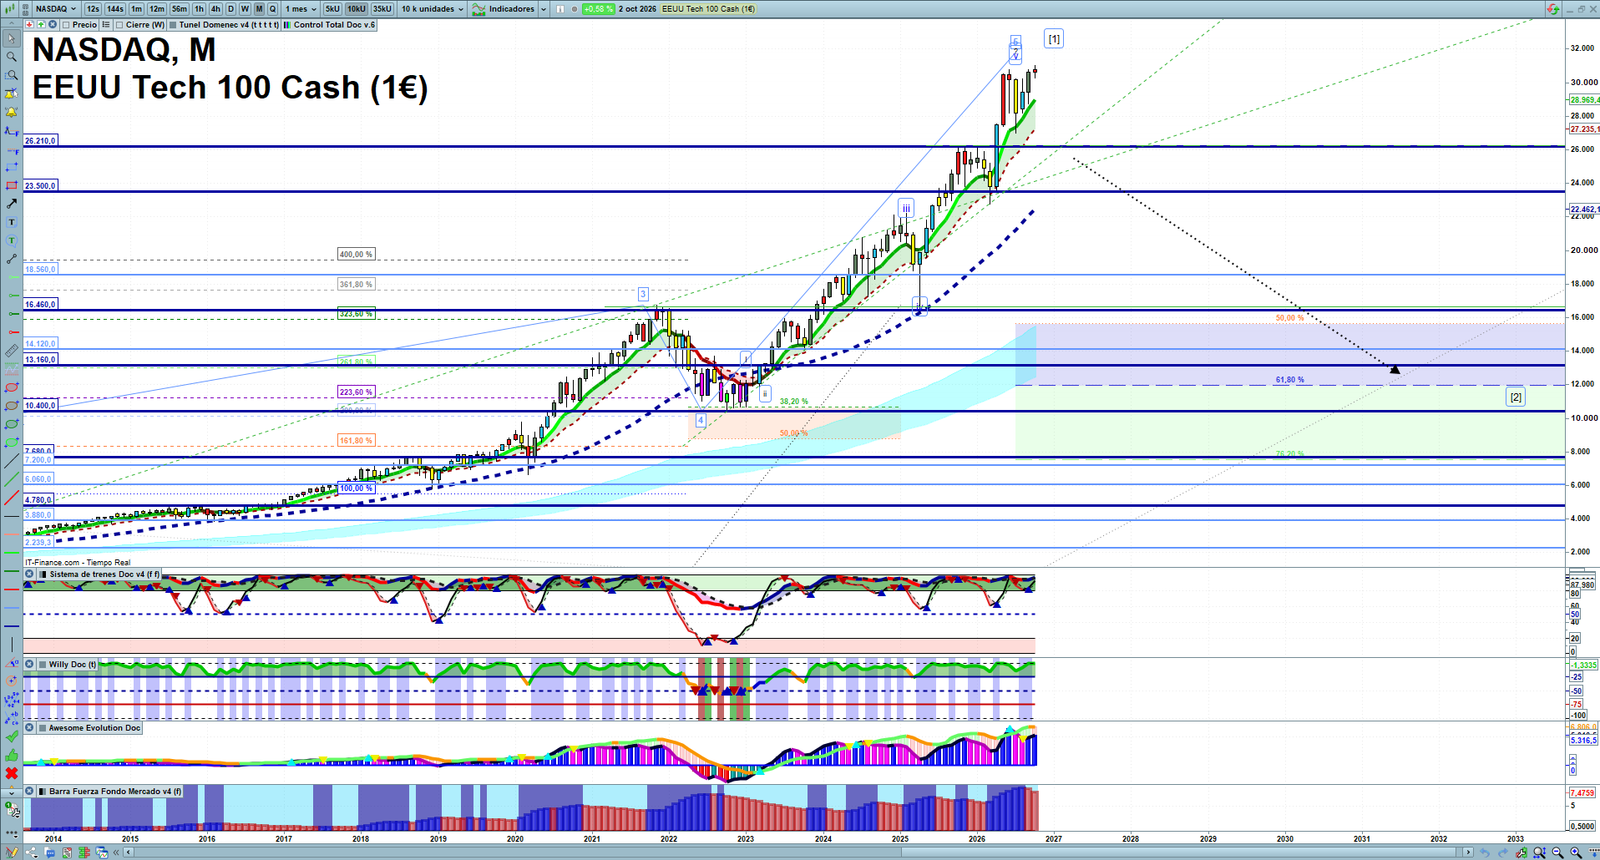Close the Willy Doc indicator panel
This screenshot has width=1600, height=860.
tap(30, 664)
